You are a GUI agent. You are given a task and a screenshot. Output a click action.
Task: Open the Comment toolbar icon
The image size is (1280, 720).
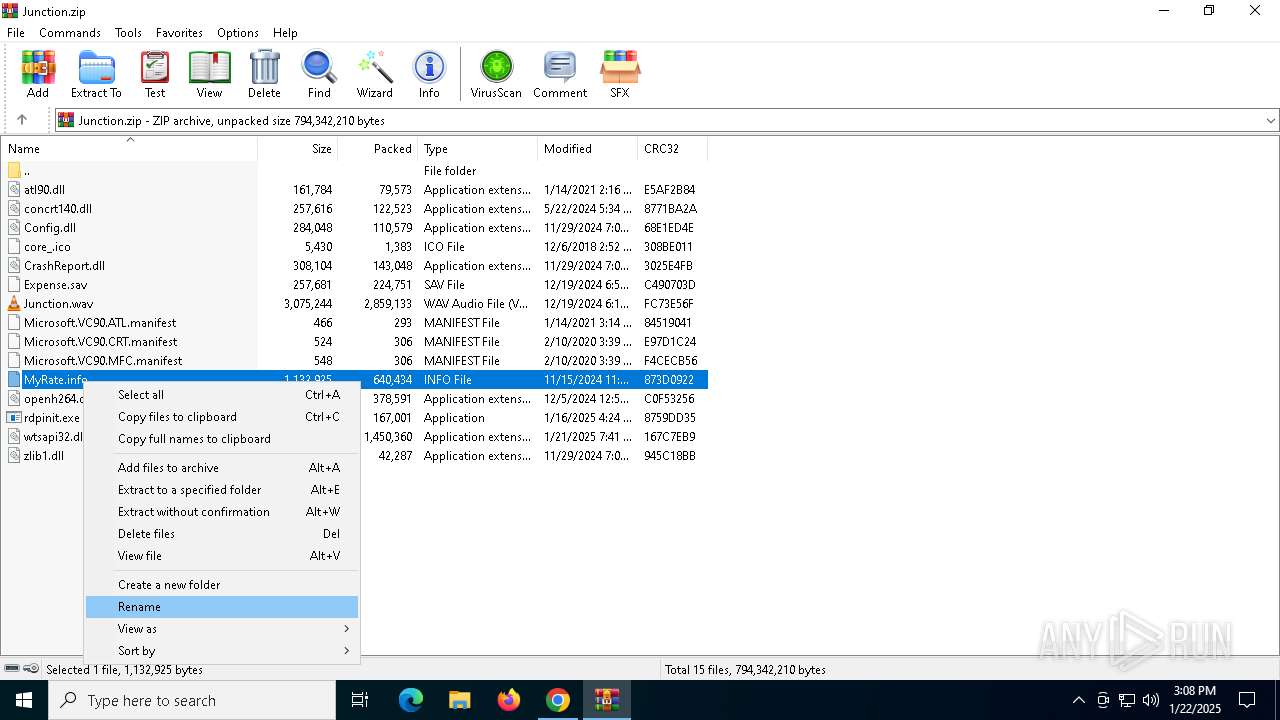pyautogui.click(x=560, y=75)
